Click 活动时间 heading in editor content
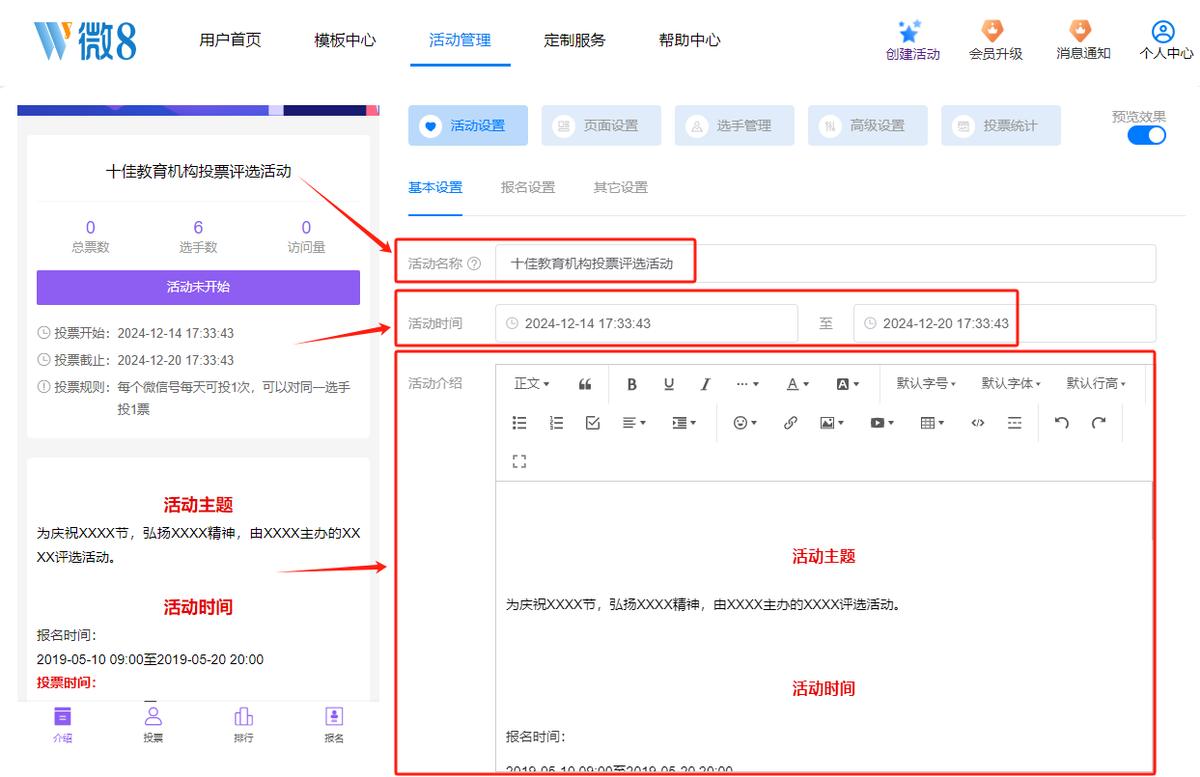Screen dimensions: 1200x777 (x=824, y=689)
